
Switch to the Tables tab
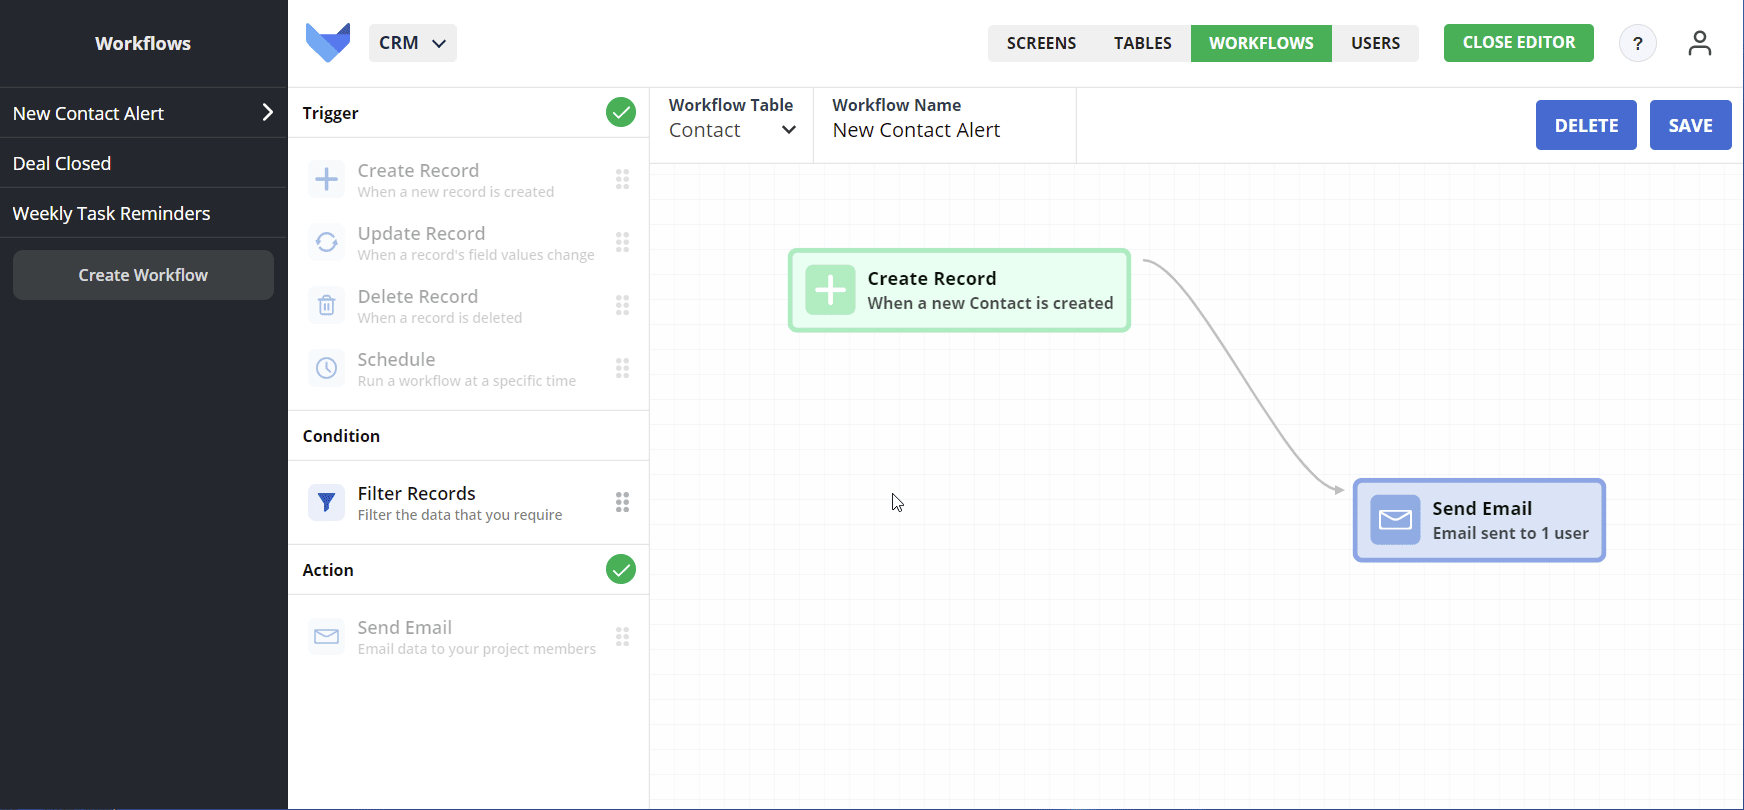pyautogui.click(x=1142, y=43)
